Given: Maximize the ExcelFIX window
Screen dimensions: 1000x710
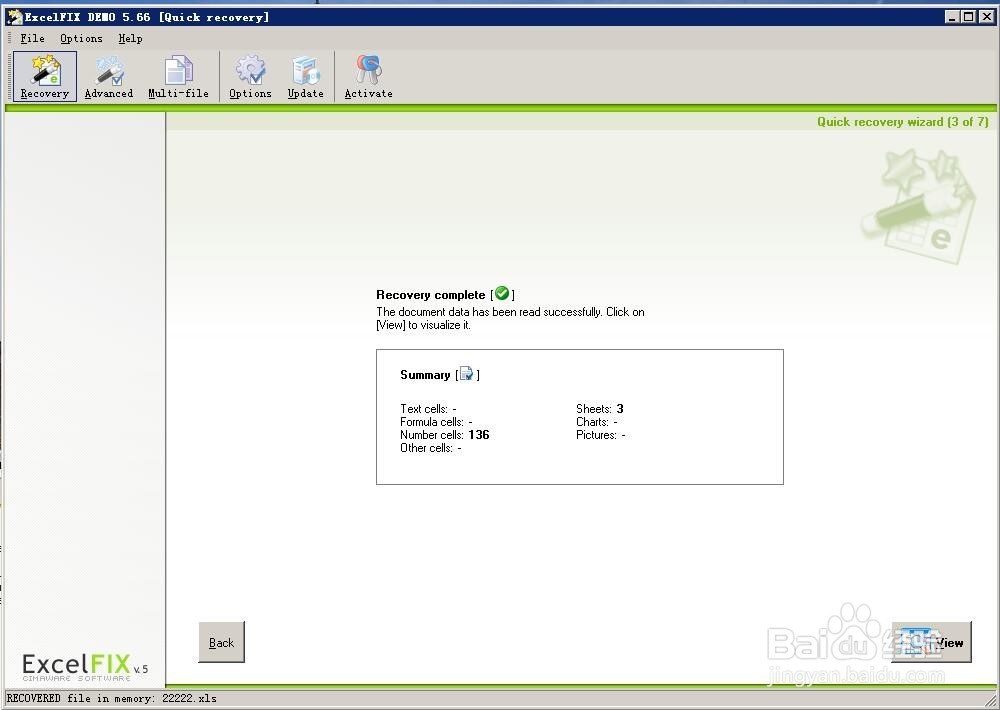Looking at the screenshot, I should (x=968, y=17).
